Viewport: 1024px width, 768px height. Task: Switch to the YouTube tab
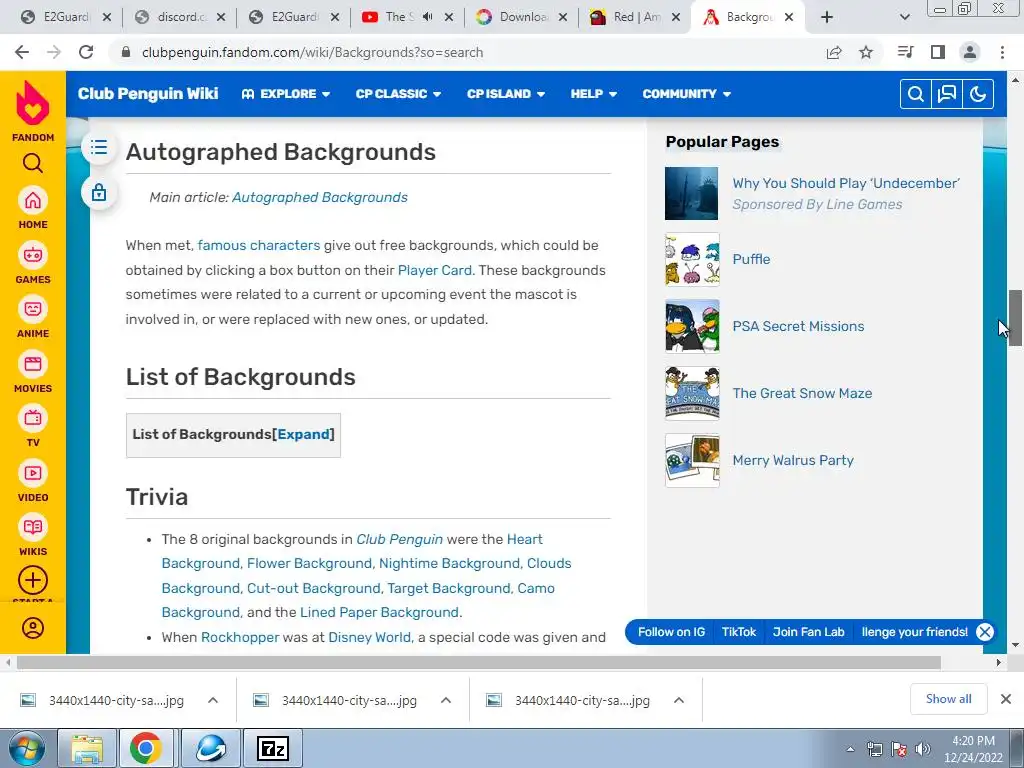[408, 17]
